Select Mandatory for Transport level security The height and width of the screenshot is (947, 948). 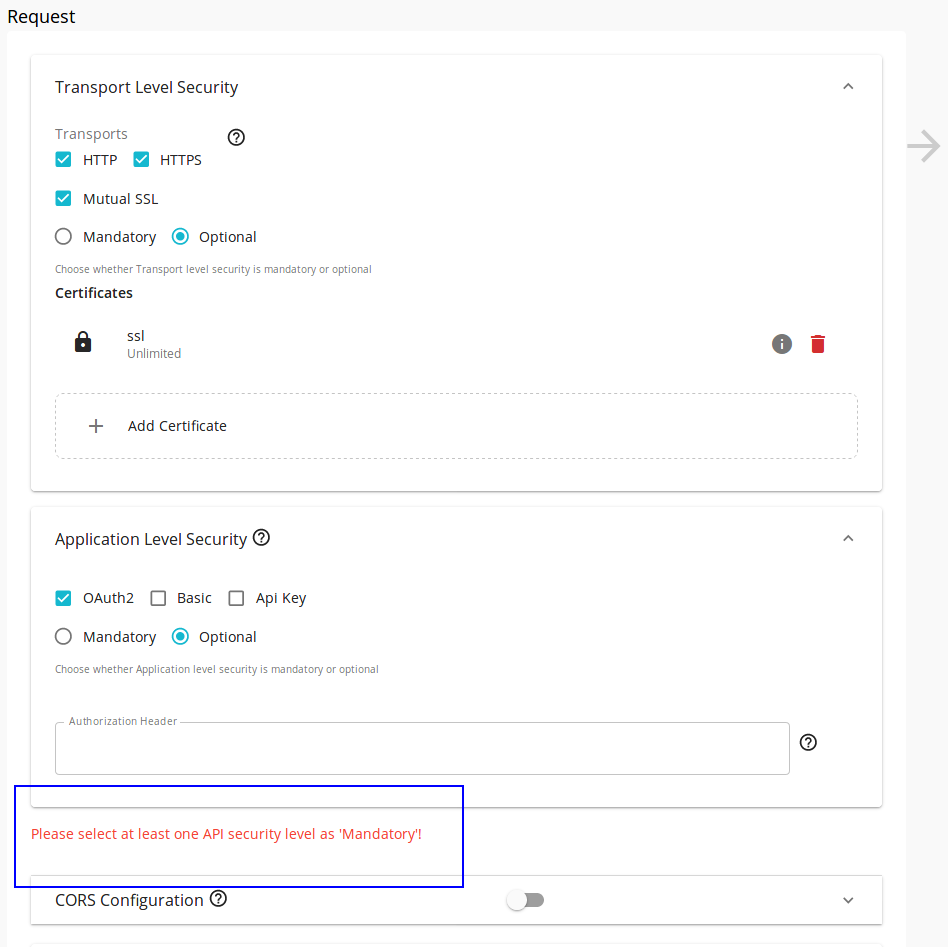(x=63, y=236)
